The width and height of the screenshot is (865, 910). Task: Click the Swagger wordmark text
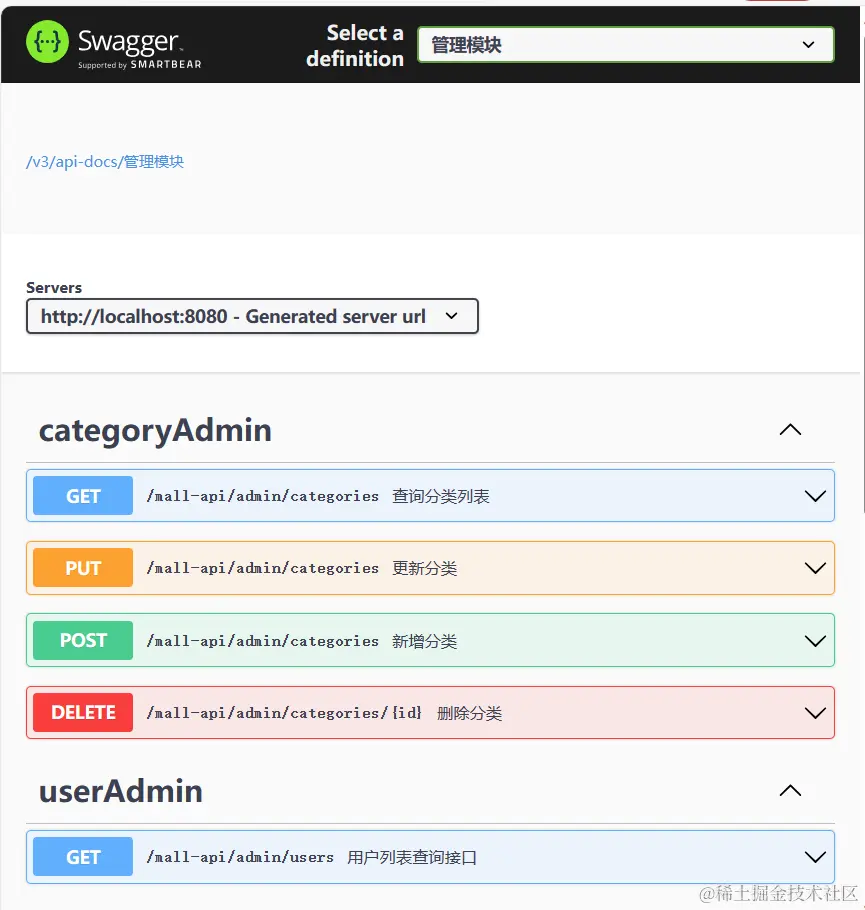129,42
